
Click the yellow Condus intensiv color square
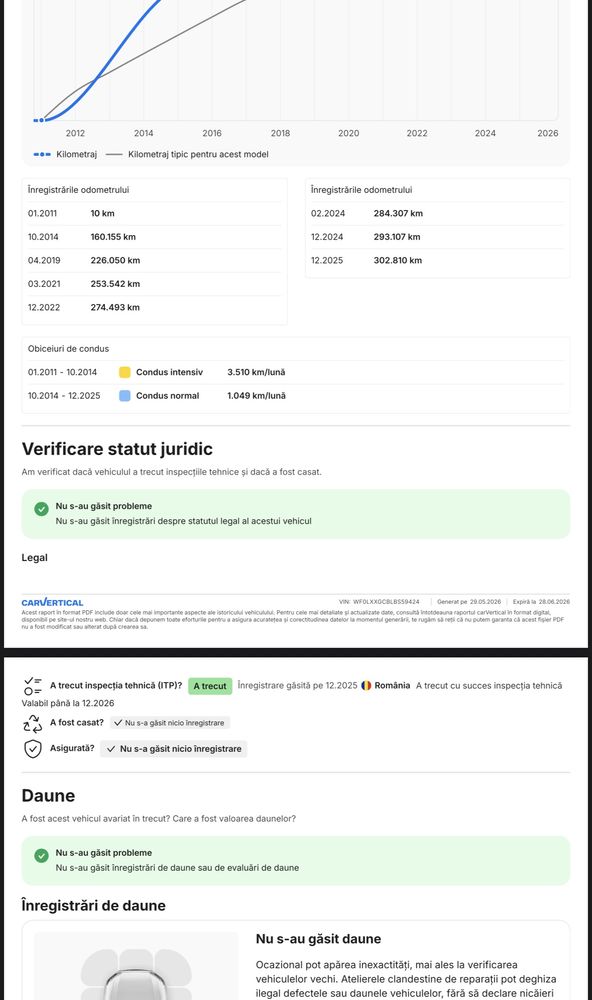pyautogui.click(x=125, y=372)
